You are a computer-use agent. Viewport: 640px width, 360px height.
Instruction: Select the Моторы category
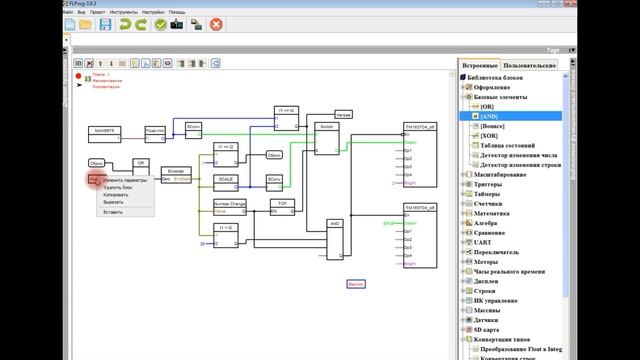[x=486, y=262]
